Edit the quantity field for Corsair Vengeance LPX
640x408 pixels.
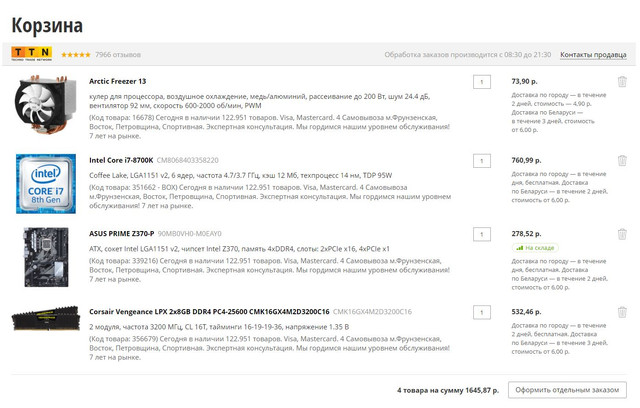(482, 313)
